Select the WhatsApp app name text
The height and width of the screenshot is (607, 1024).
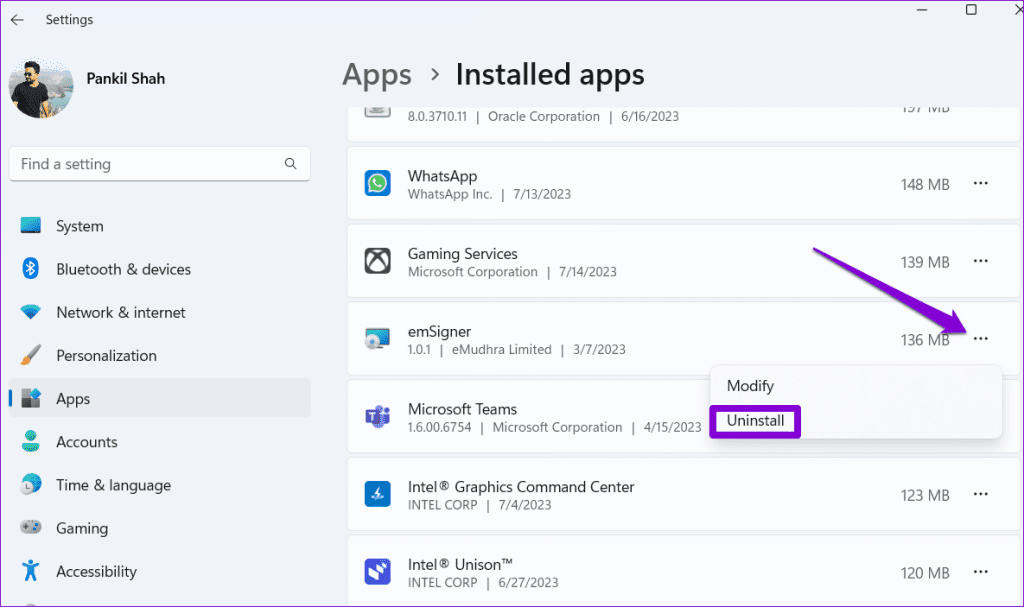pyautogui.click(x=442, y=176)
